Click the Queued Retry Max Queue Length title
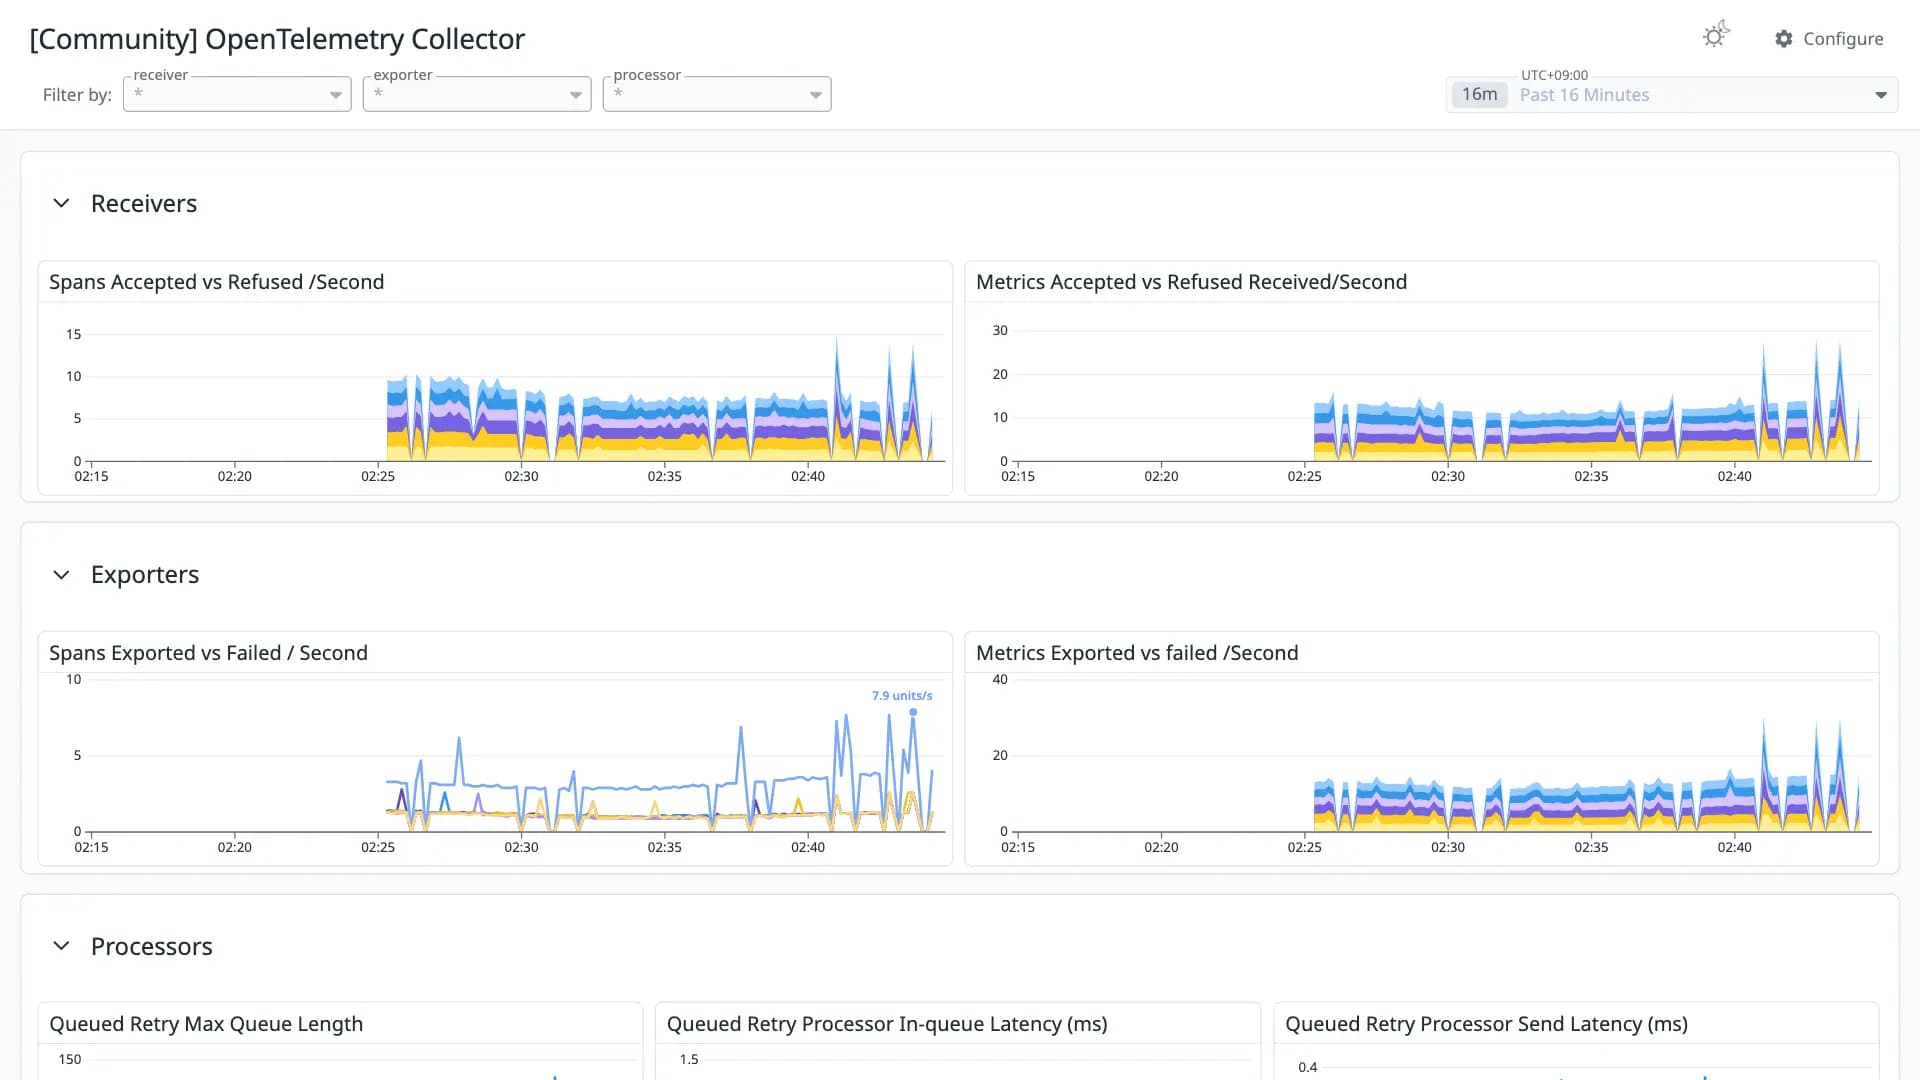The height and width of the screenshot is (1080, 1920). point(206,1024)
